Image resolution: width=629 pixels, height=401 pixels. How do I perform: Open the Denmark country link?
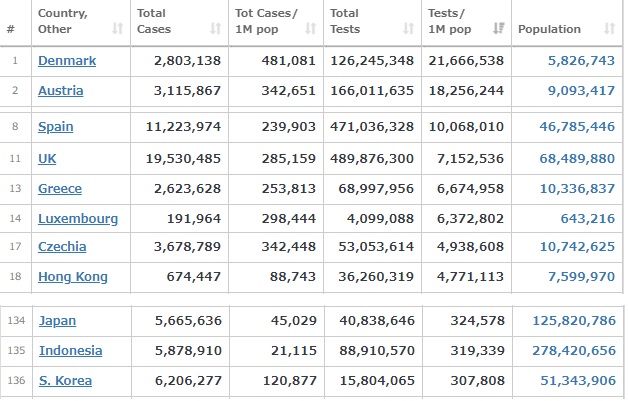click(x=67, y=61)
